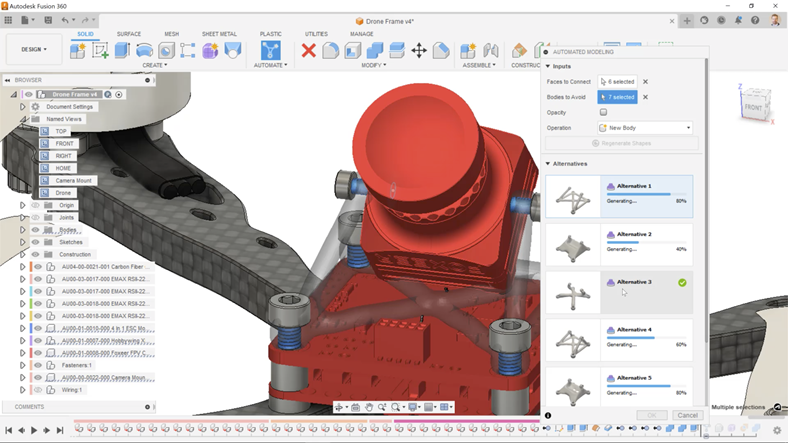Toggle visibility of Wiring:1 component
The image size is (788, 443).
tap(38, 390)
